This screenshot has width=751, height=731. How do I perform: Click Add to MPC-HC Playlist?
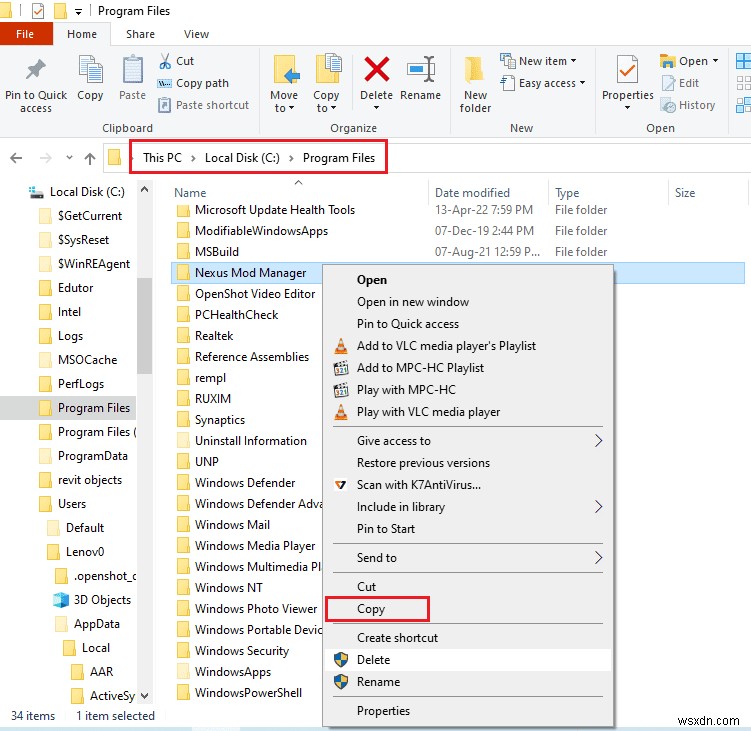coord(467,368)
